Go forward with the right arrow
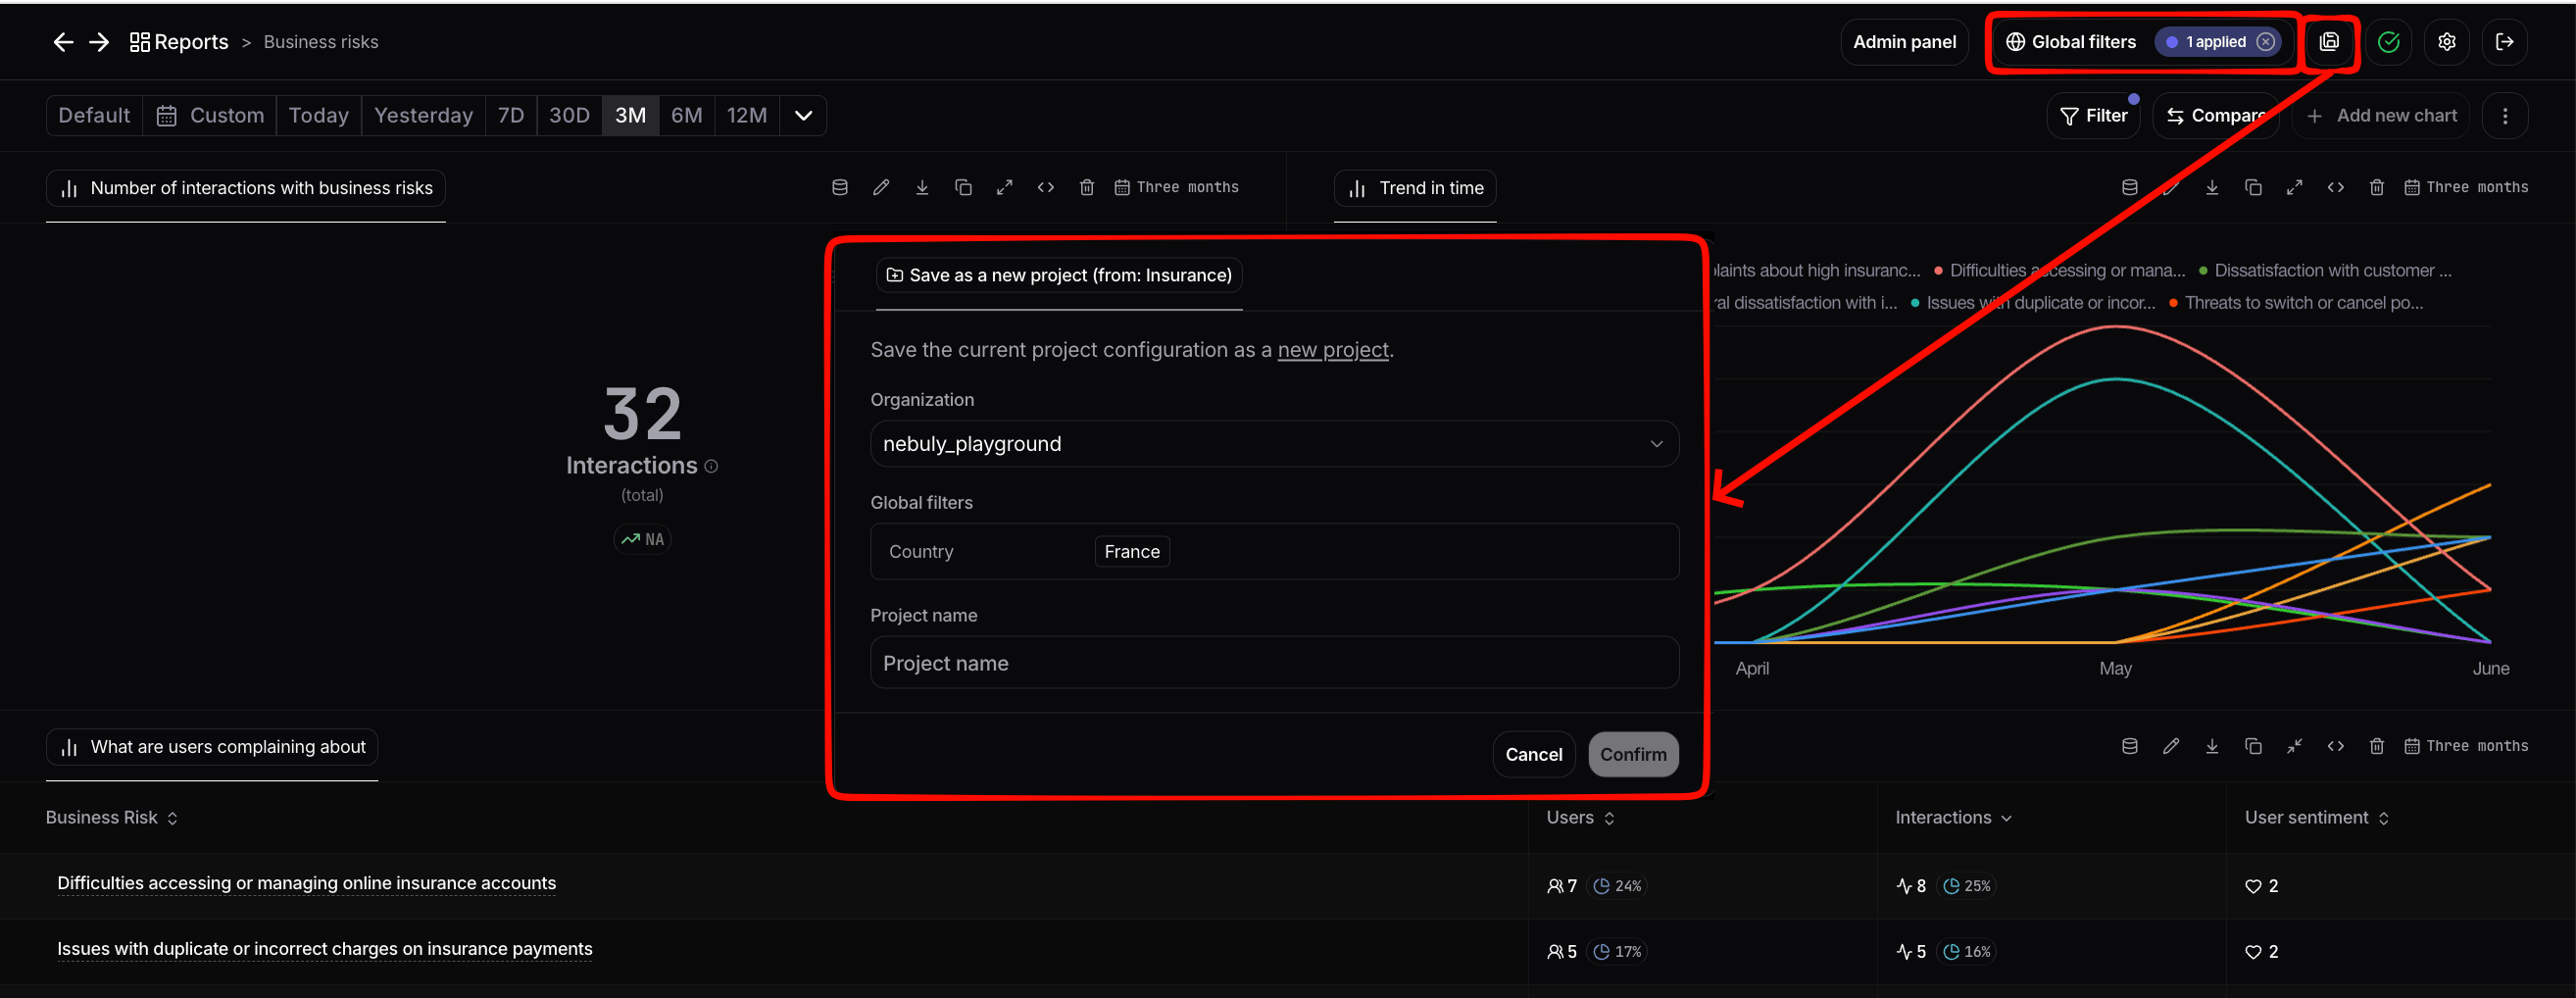The width and height of the screenshot is (2576, 998). [x=99, y=42]
